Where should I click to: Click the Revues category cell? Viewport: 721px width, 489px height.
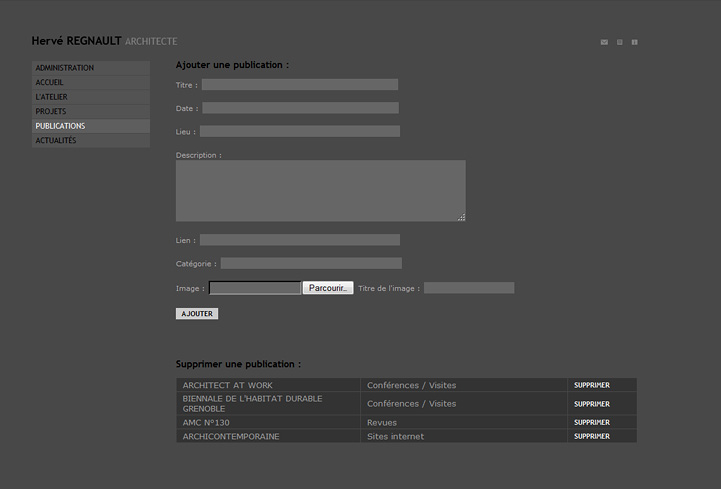(464, 422)
